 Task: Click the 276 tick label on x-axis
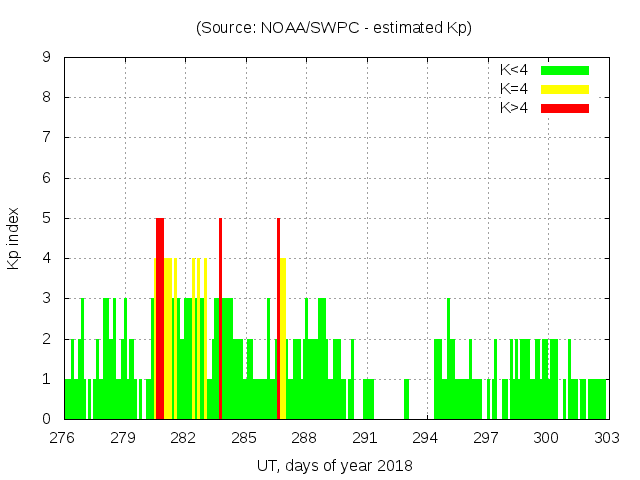63,438
